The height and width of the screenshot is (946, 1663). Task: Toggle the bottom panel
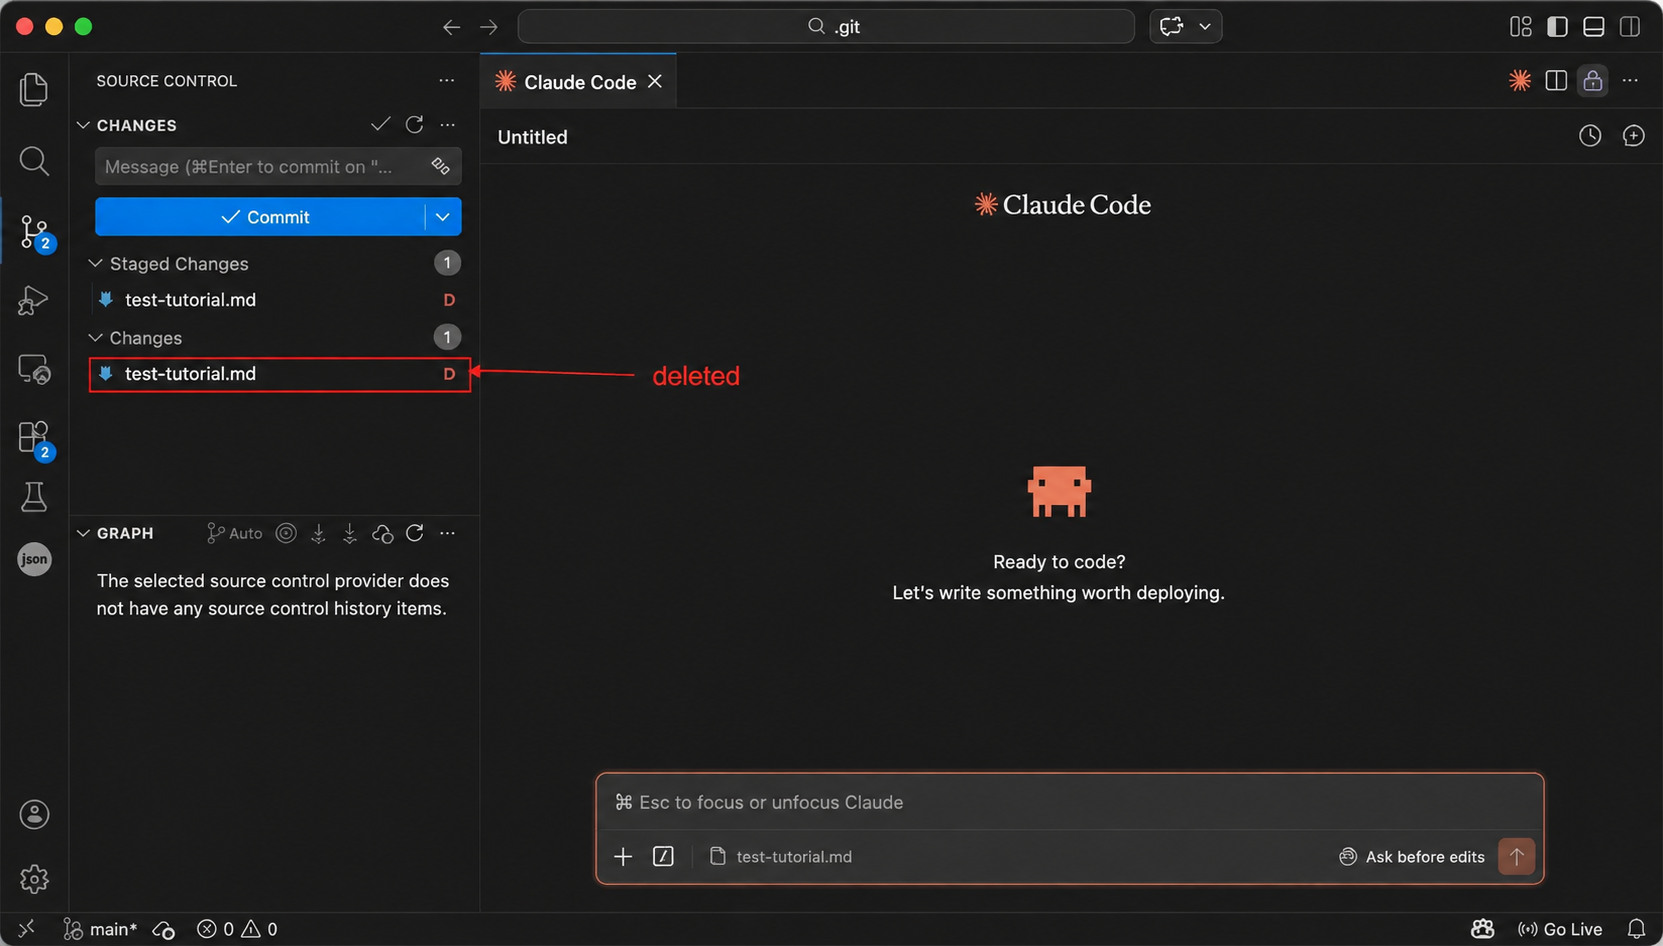[x=1594, y=27]
